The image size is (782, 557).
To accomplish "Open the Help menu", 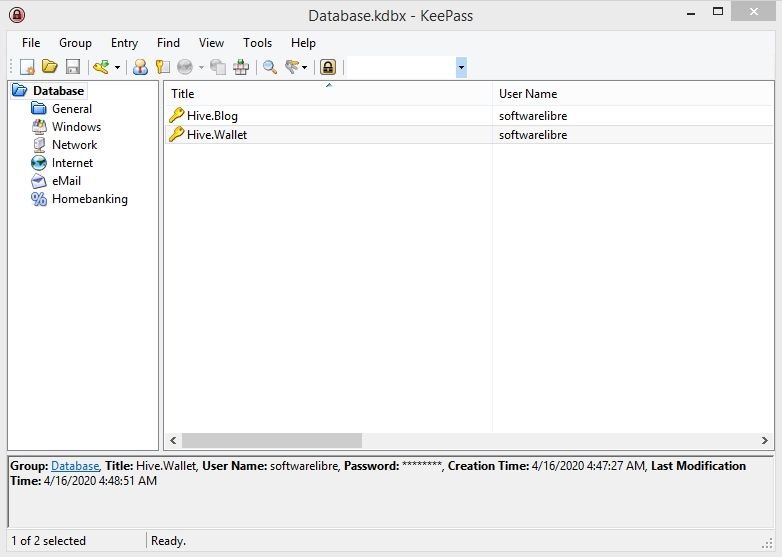I will (x=303, y=43).
